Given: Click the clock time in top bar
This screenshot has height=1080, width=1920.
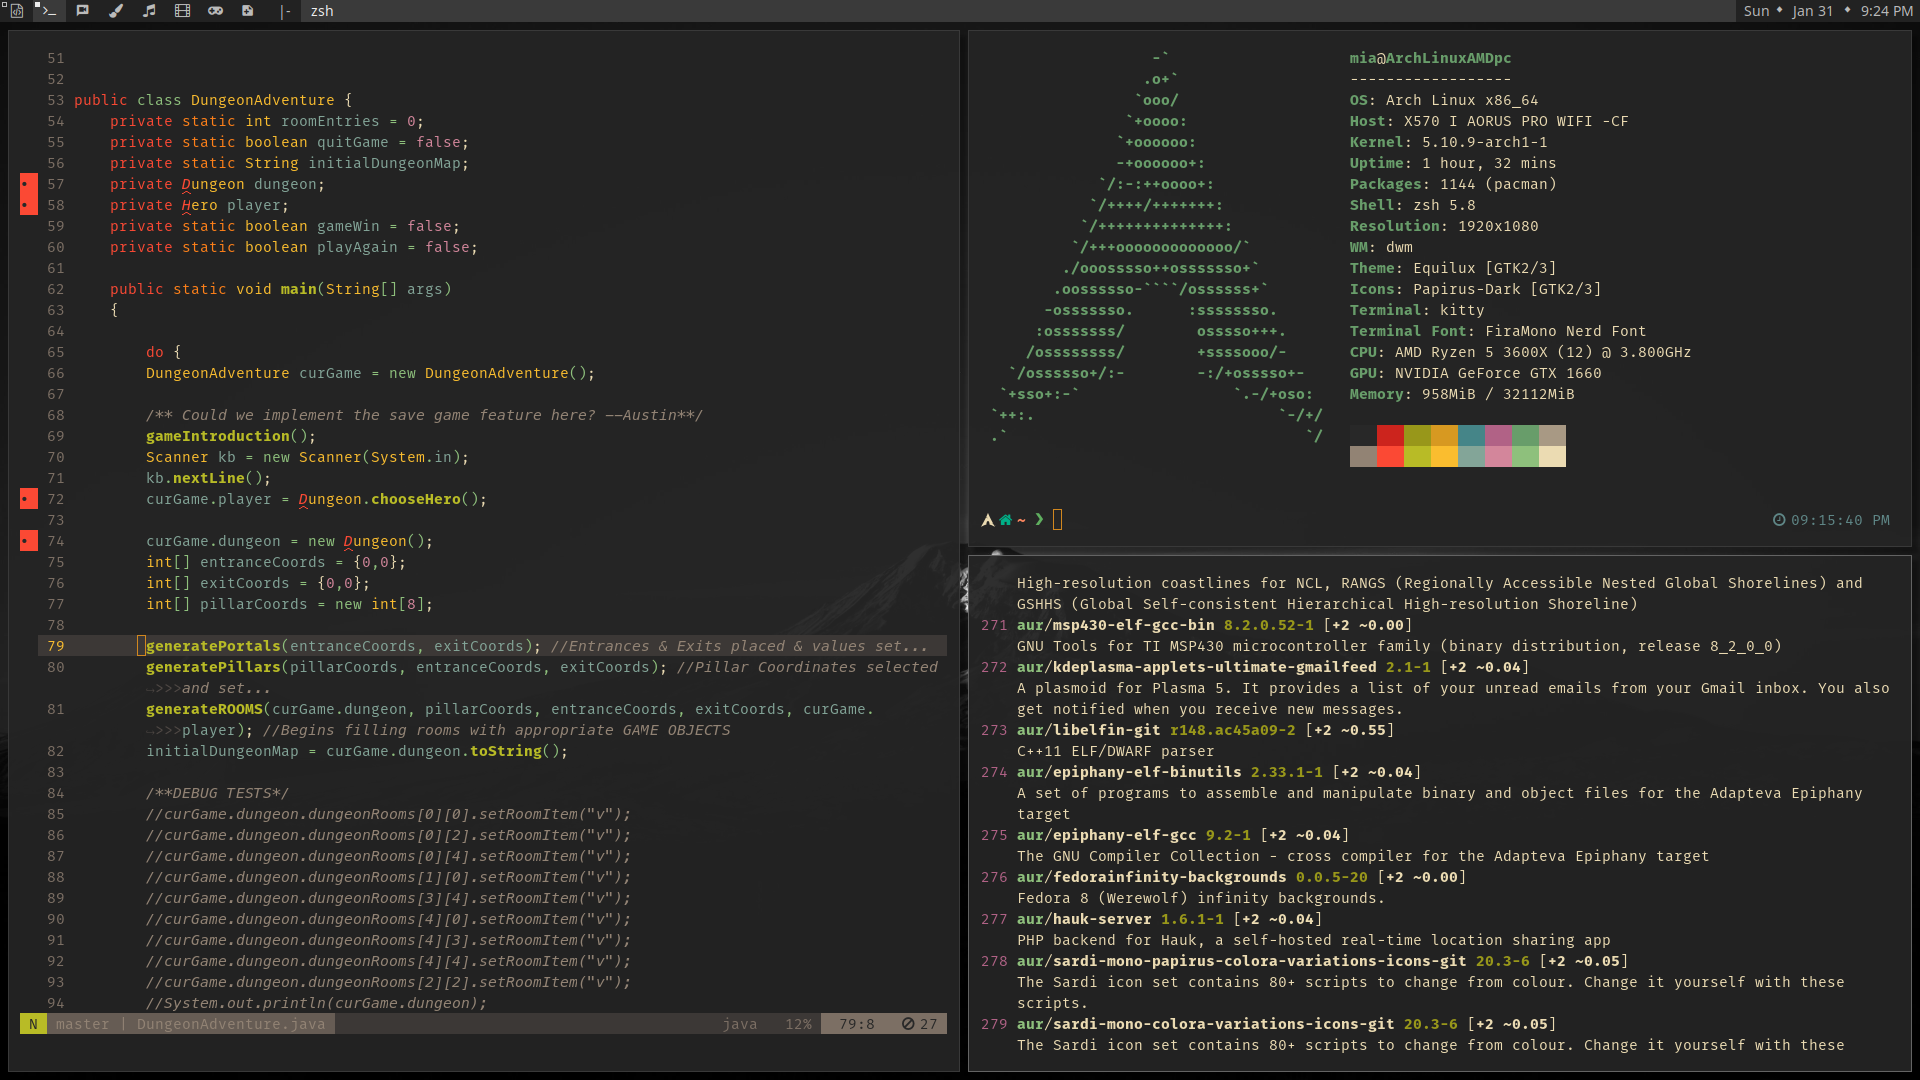Looking at the screenshot, I should pos(1886,11).
